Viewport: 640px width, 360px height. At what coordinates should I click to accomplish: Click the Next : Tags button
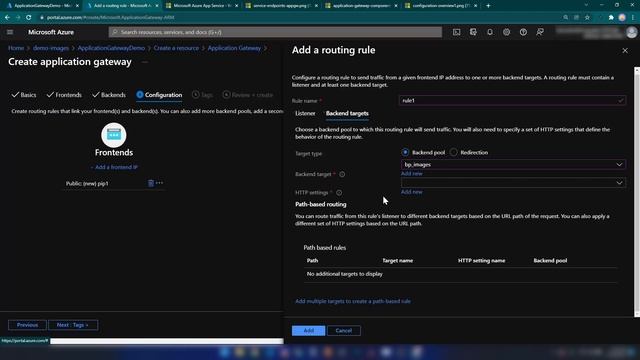(73, 325)
